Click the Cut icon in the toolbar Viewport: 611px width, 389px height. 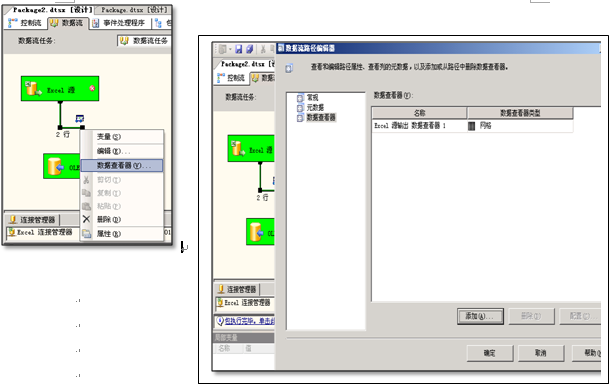click(x=263, y=49)
